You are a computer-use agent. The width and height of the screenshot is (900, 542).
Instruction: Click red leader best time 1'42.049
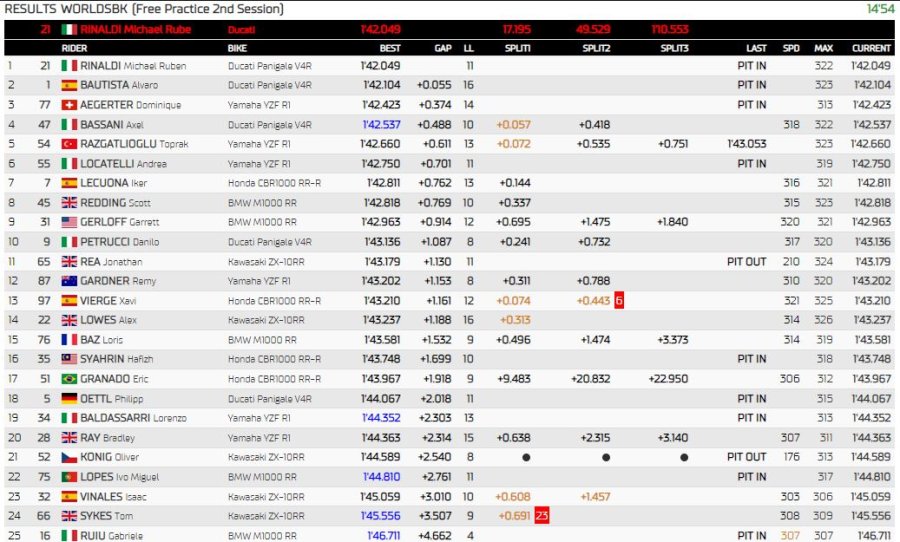pos(381,29)
